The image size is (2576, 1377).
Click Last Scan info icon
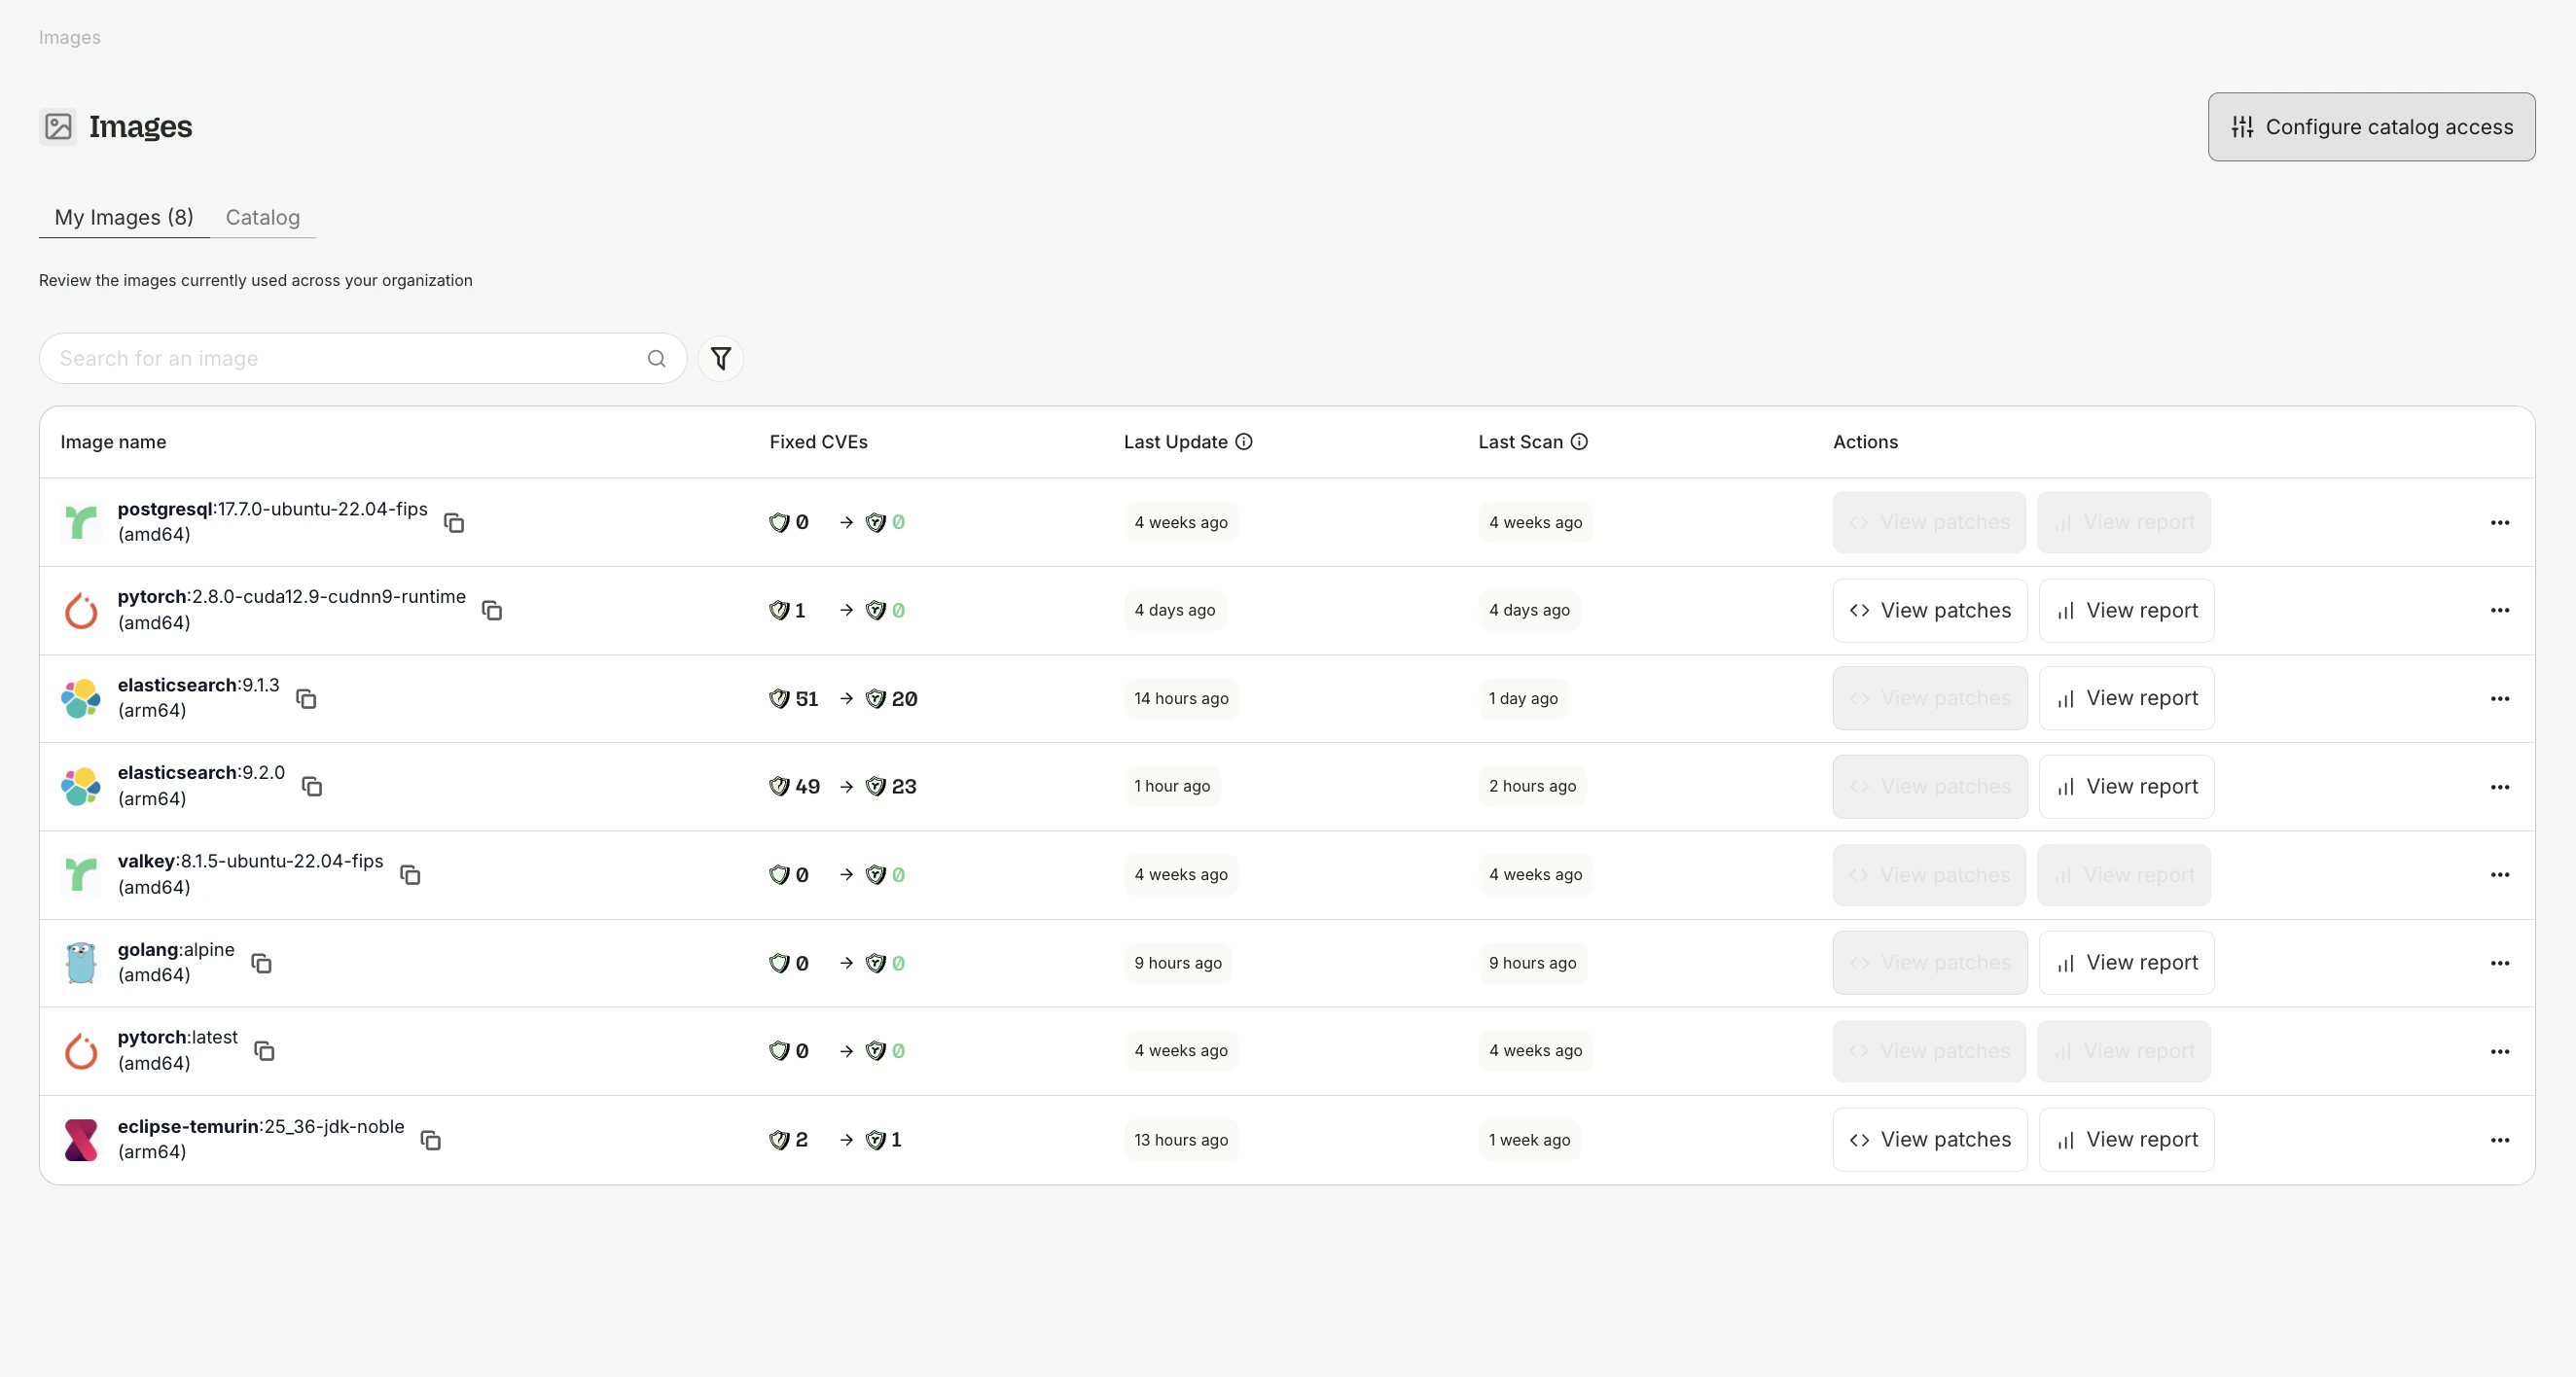point(1579,442)
